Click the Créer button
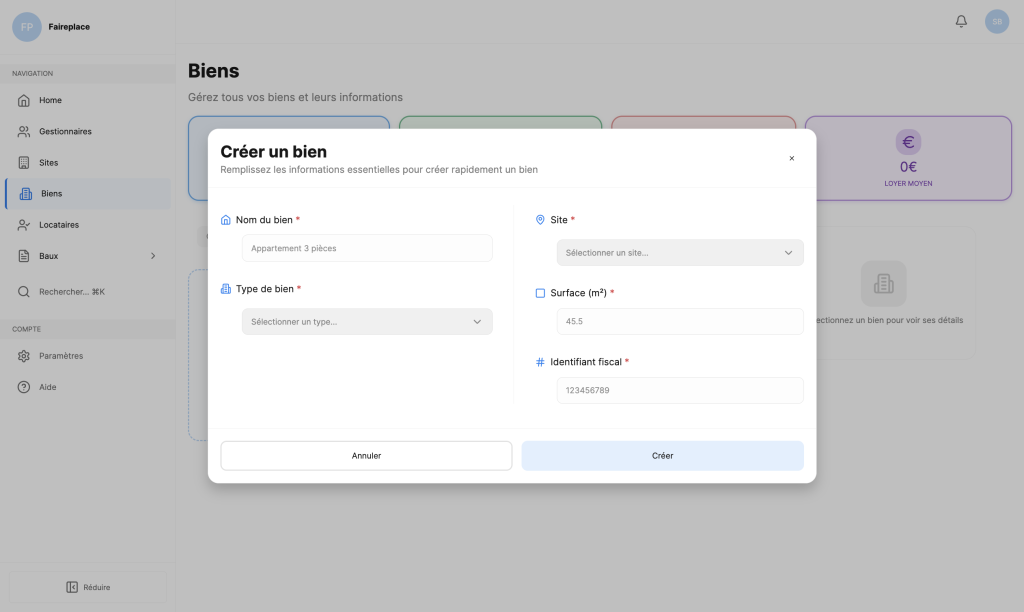This screenshot has height=612, width=1024. point(662,456)
